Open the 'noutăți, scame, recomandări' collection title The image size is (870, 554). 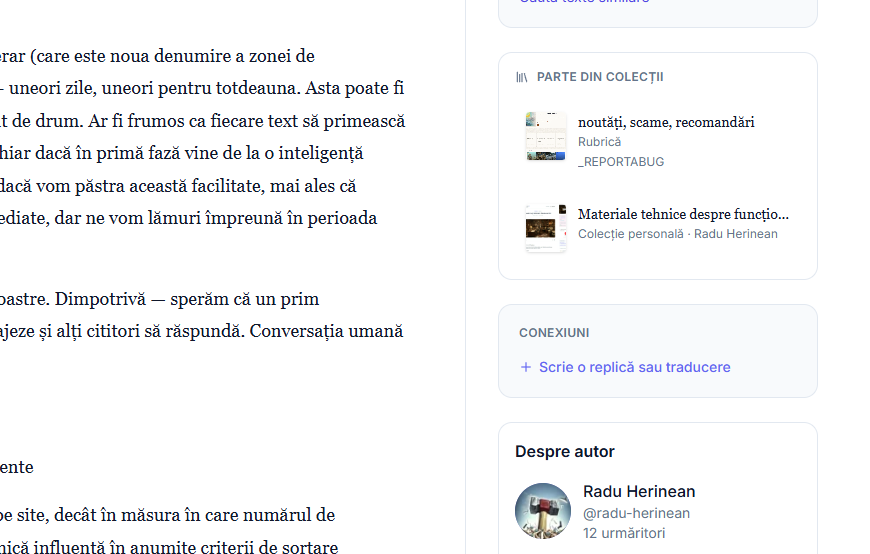click(x=666, y=122)
